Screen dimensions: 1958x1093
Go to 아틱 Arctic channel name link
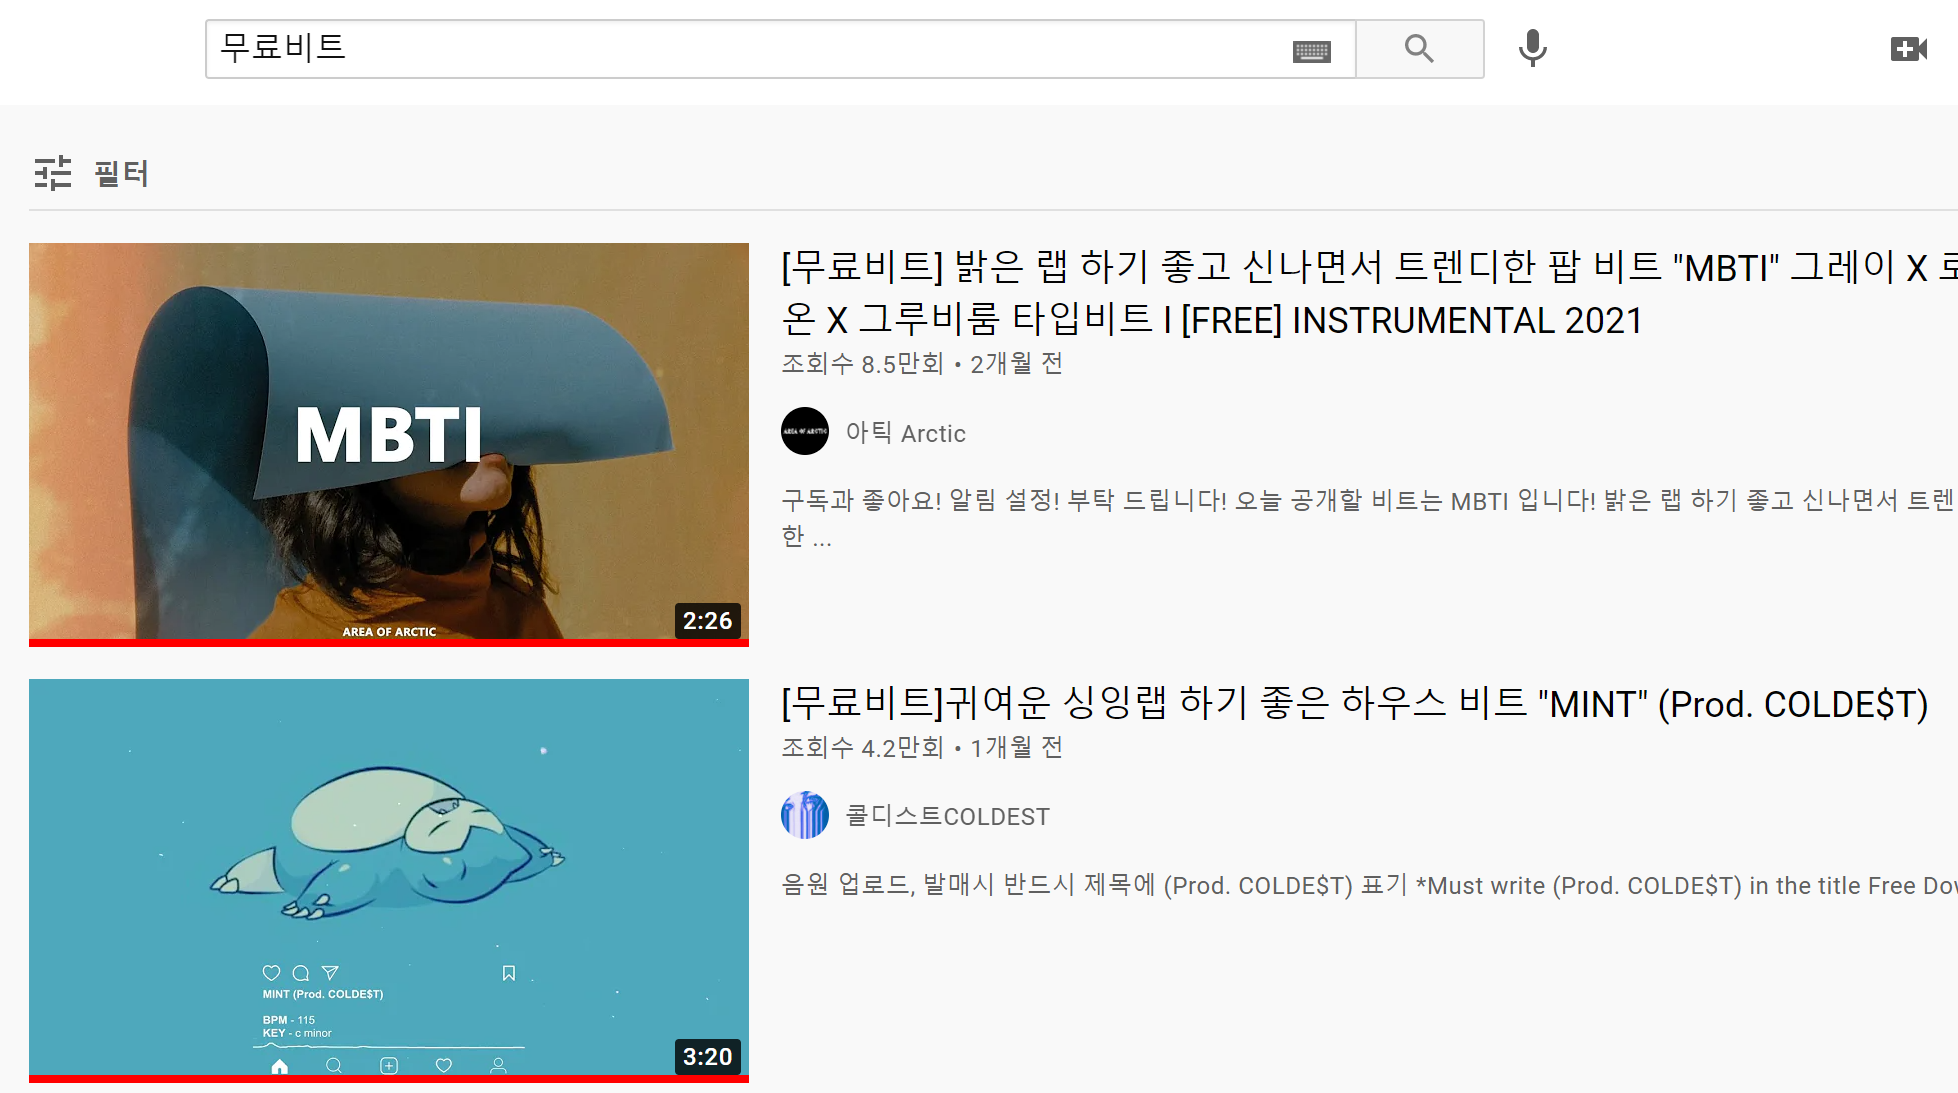pos(906,433)
